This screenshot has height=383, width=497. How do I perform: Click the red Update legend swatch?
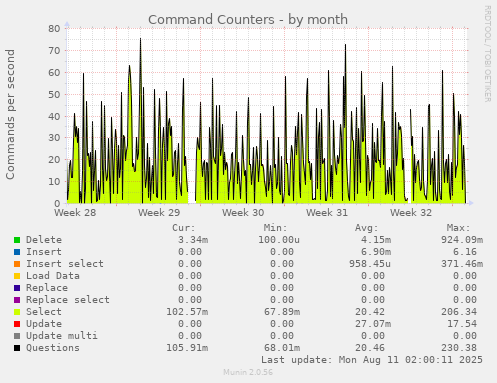click(17, 324)
